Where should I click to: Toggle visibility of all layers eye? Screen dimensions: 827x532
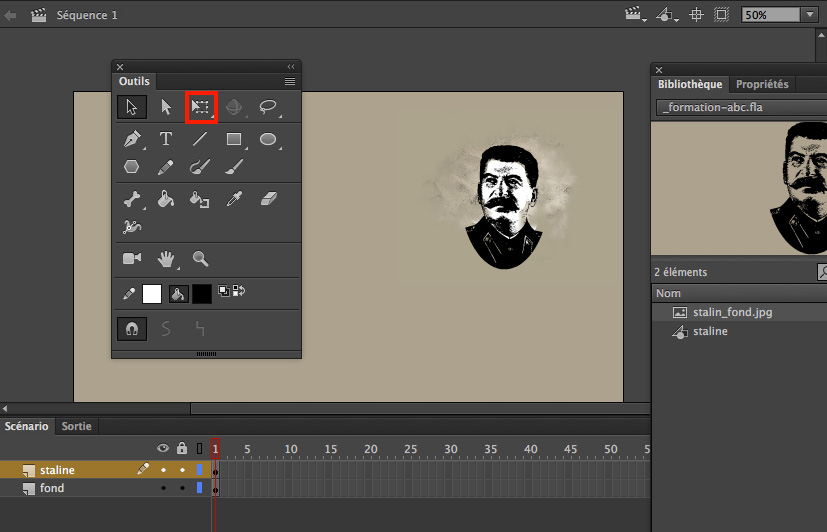[163, 448]
